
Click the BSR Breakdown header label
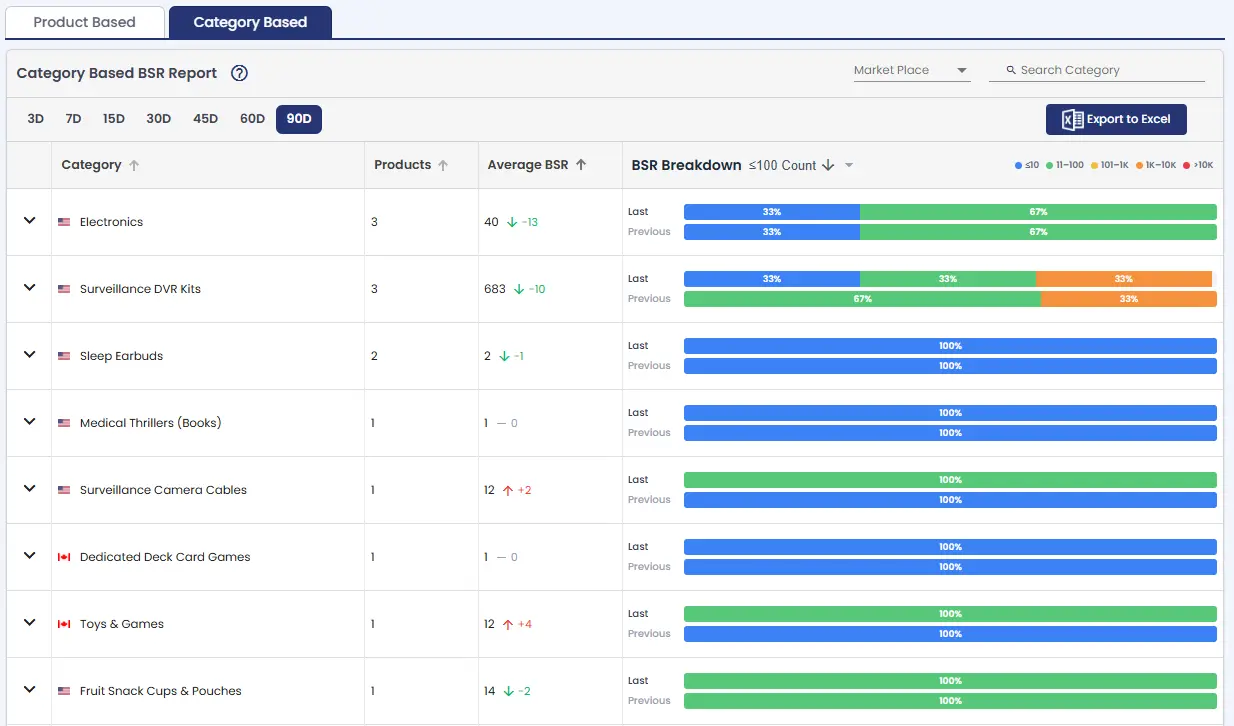click(686, 165)
